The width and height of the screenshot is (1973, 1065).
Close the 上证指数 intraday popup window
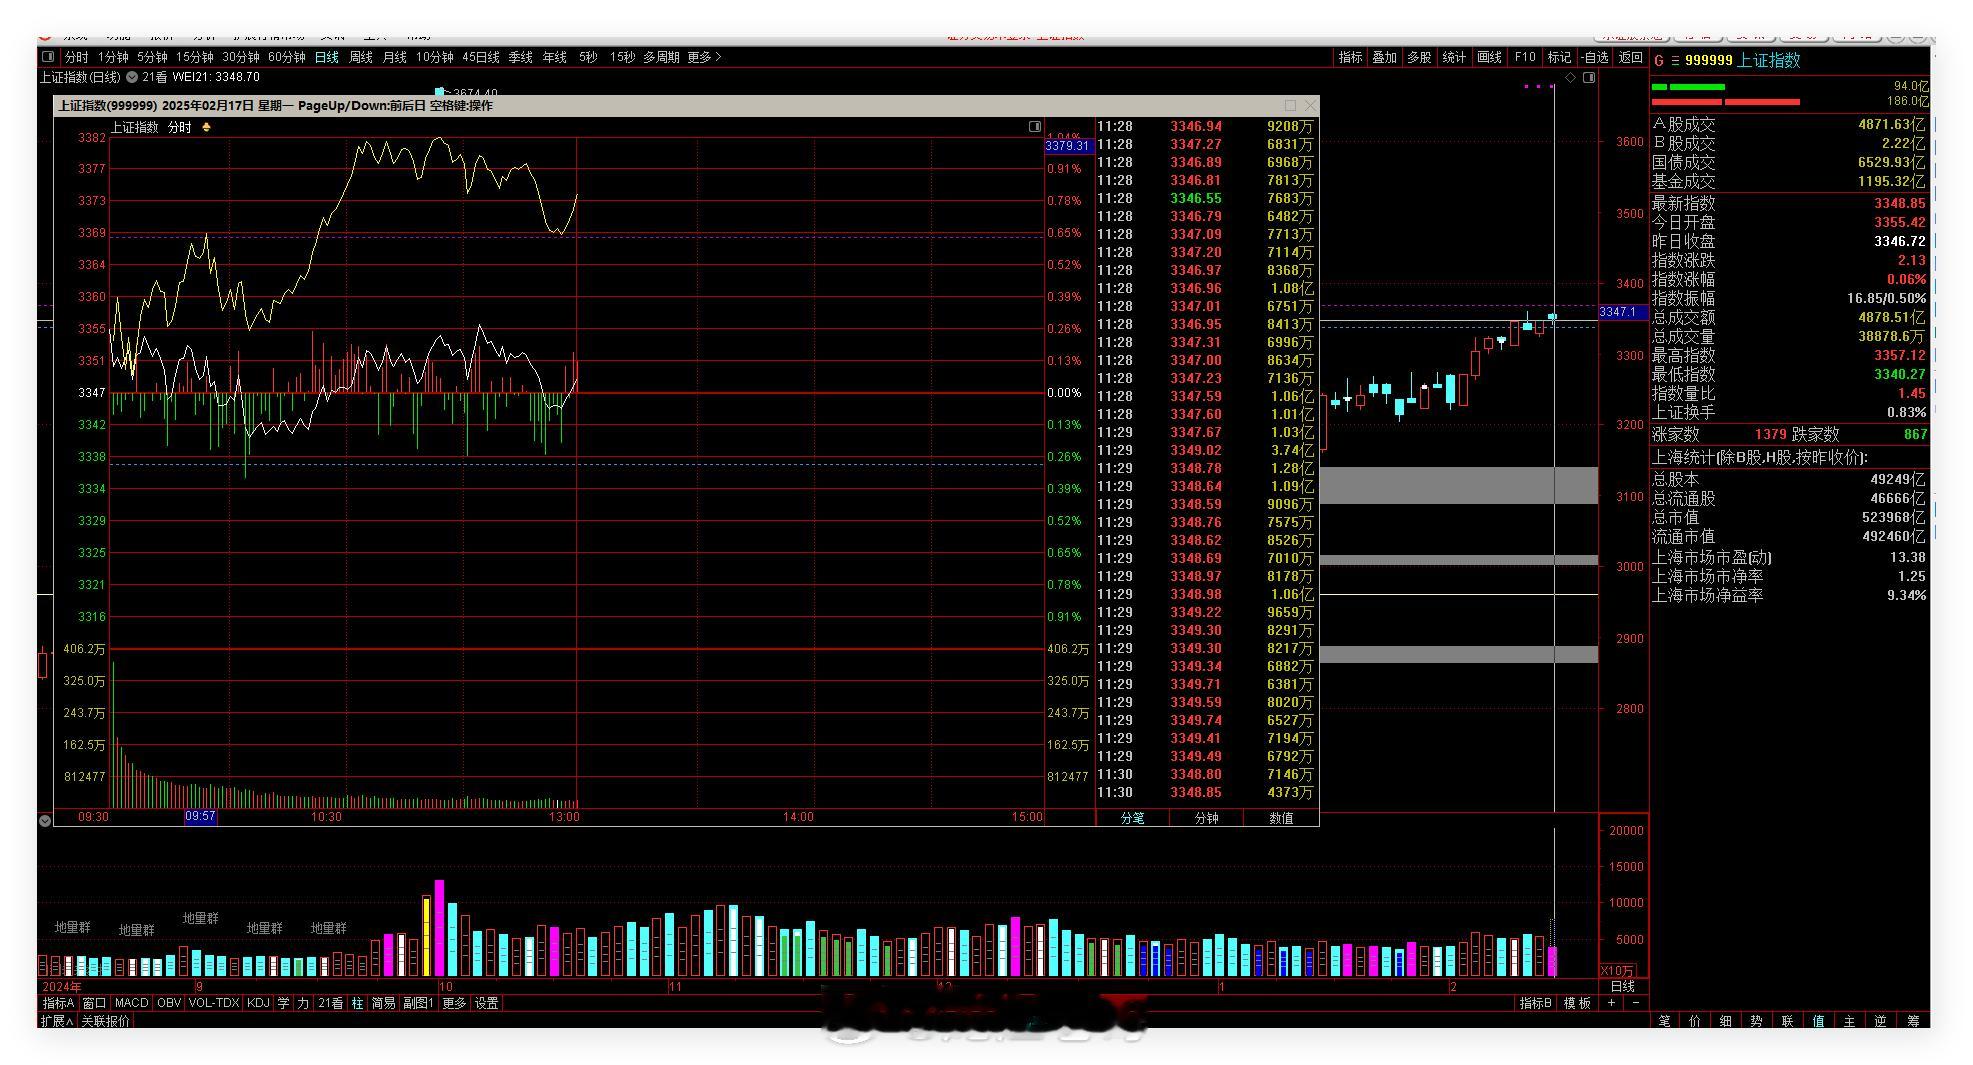coord(1310,105)
